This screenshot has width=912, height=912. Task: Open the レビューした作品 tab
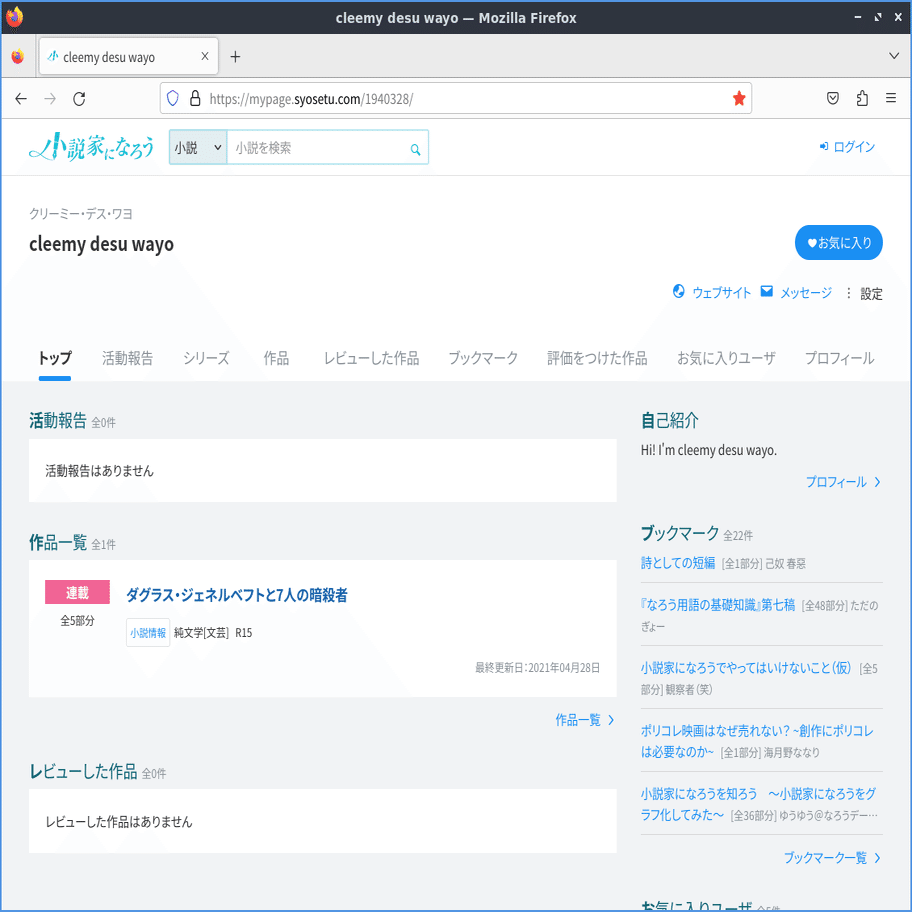371,358
